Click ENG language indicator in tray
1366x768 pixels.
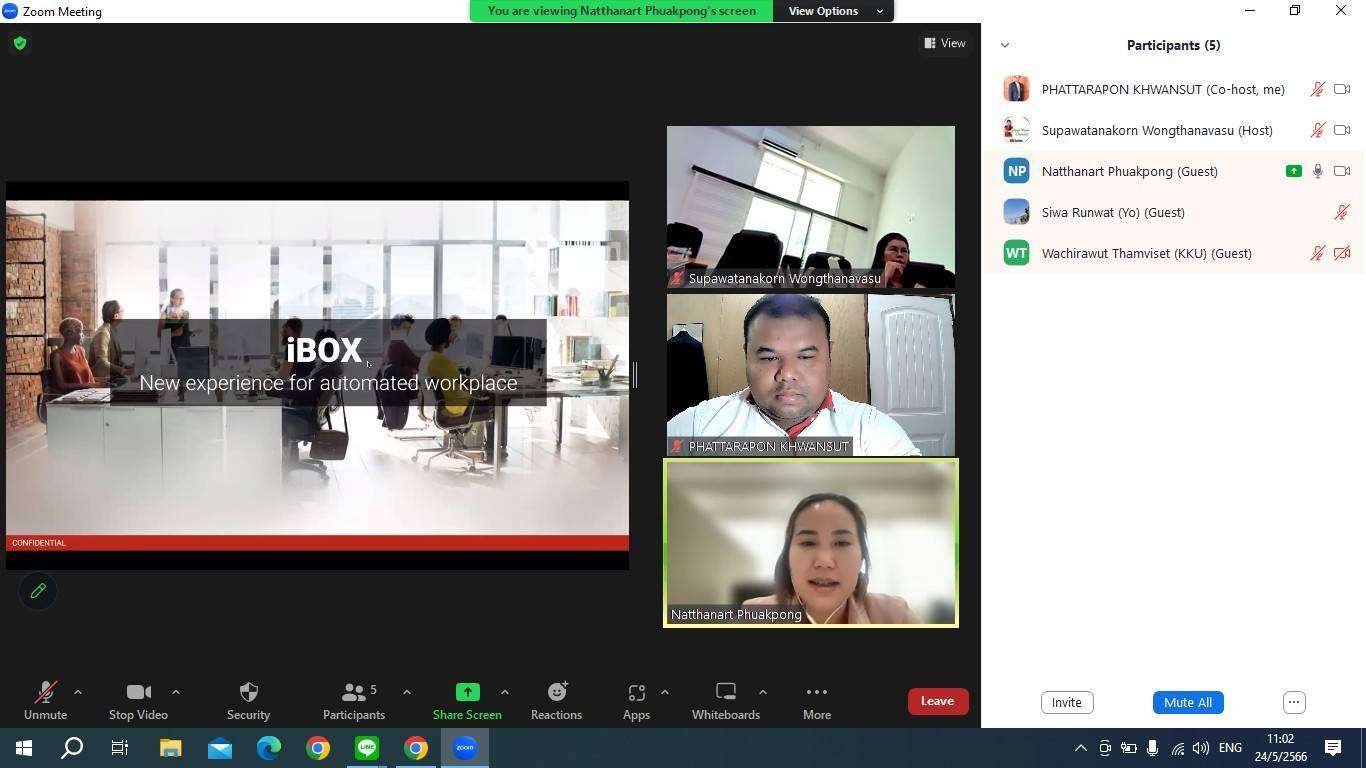(1231, 748)
